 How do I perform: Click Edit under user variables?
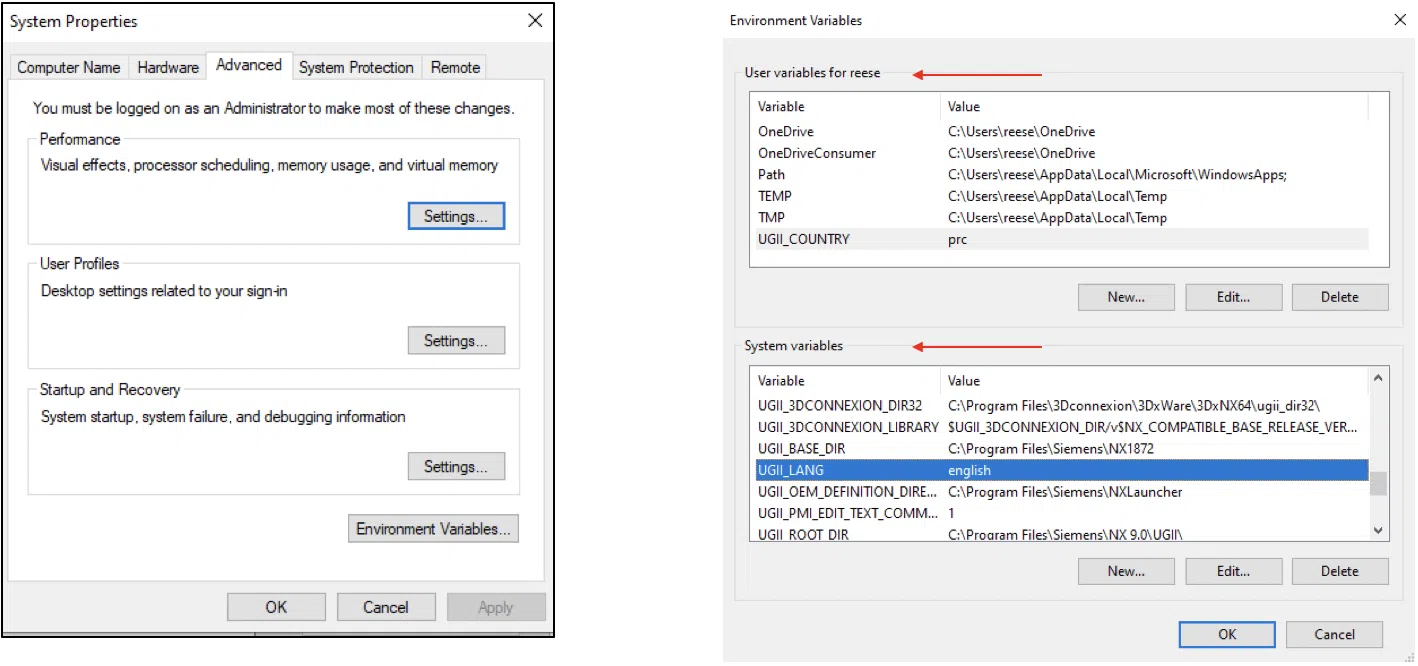pyautogui.click(x=1233, y=297)
